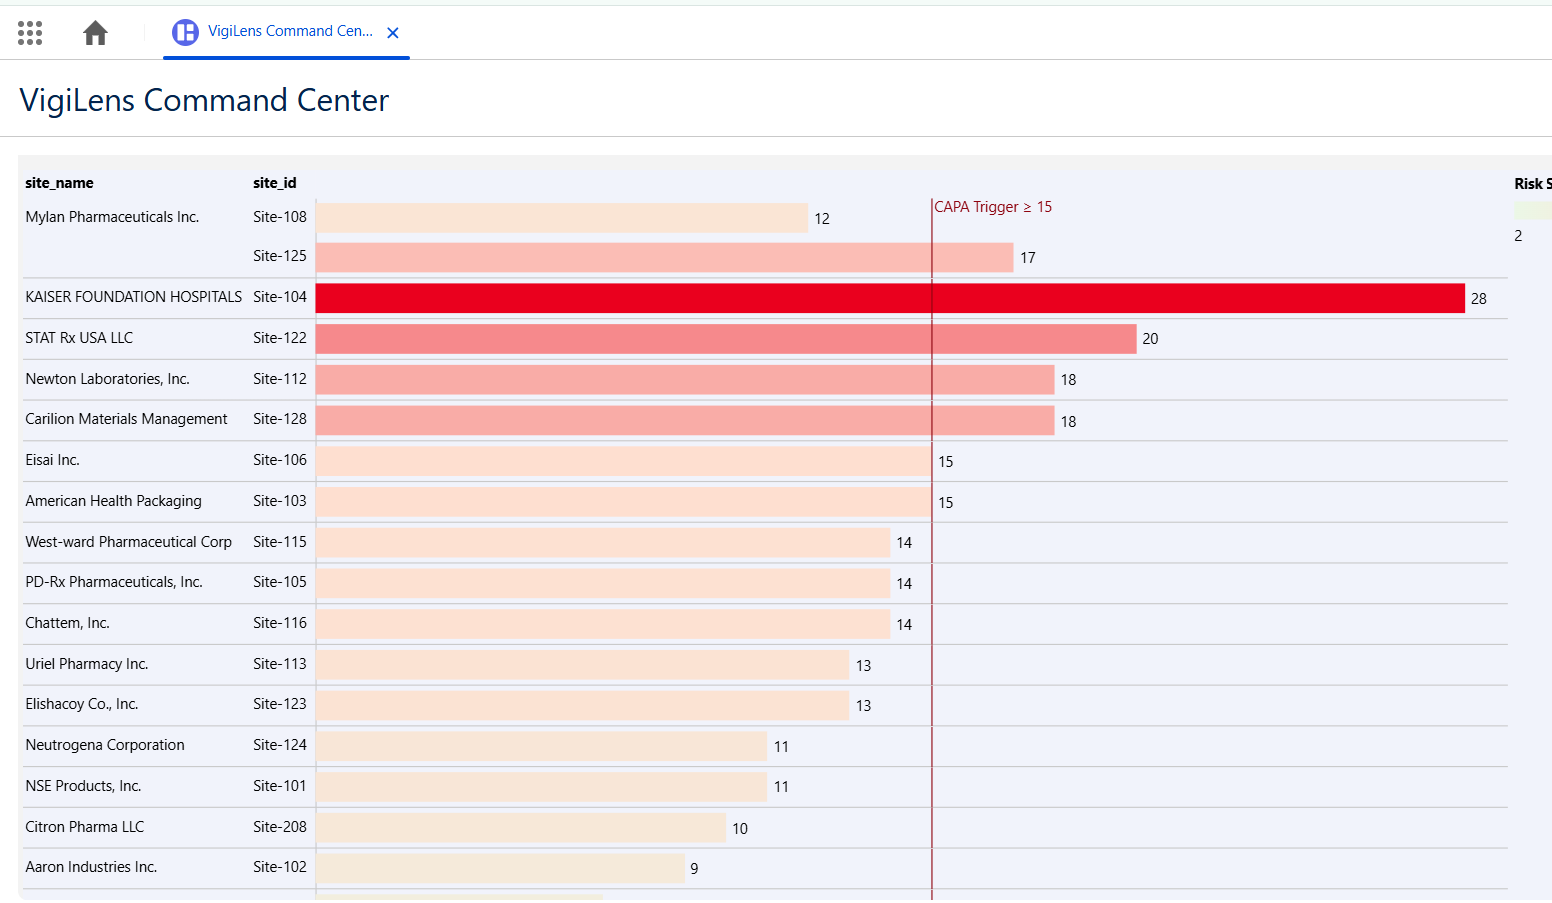The height and width of the screenshot is (903, 1552).
Task: Click the Site-116 bar valued 14
Action: [x=603, y=624]
